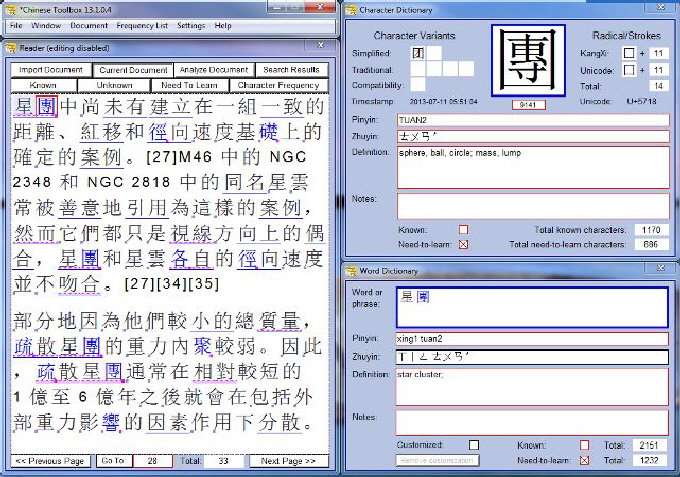Close the Reader panel
This screenshot has width=680, height=477.
[x=319, y=45]
